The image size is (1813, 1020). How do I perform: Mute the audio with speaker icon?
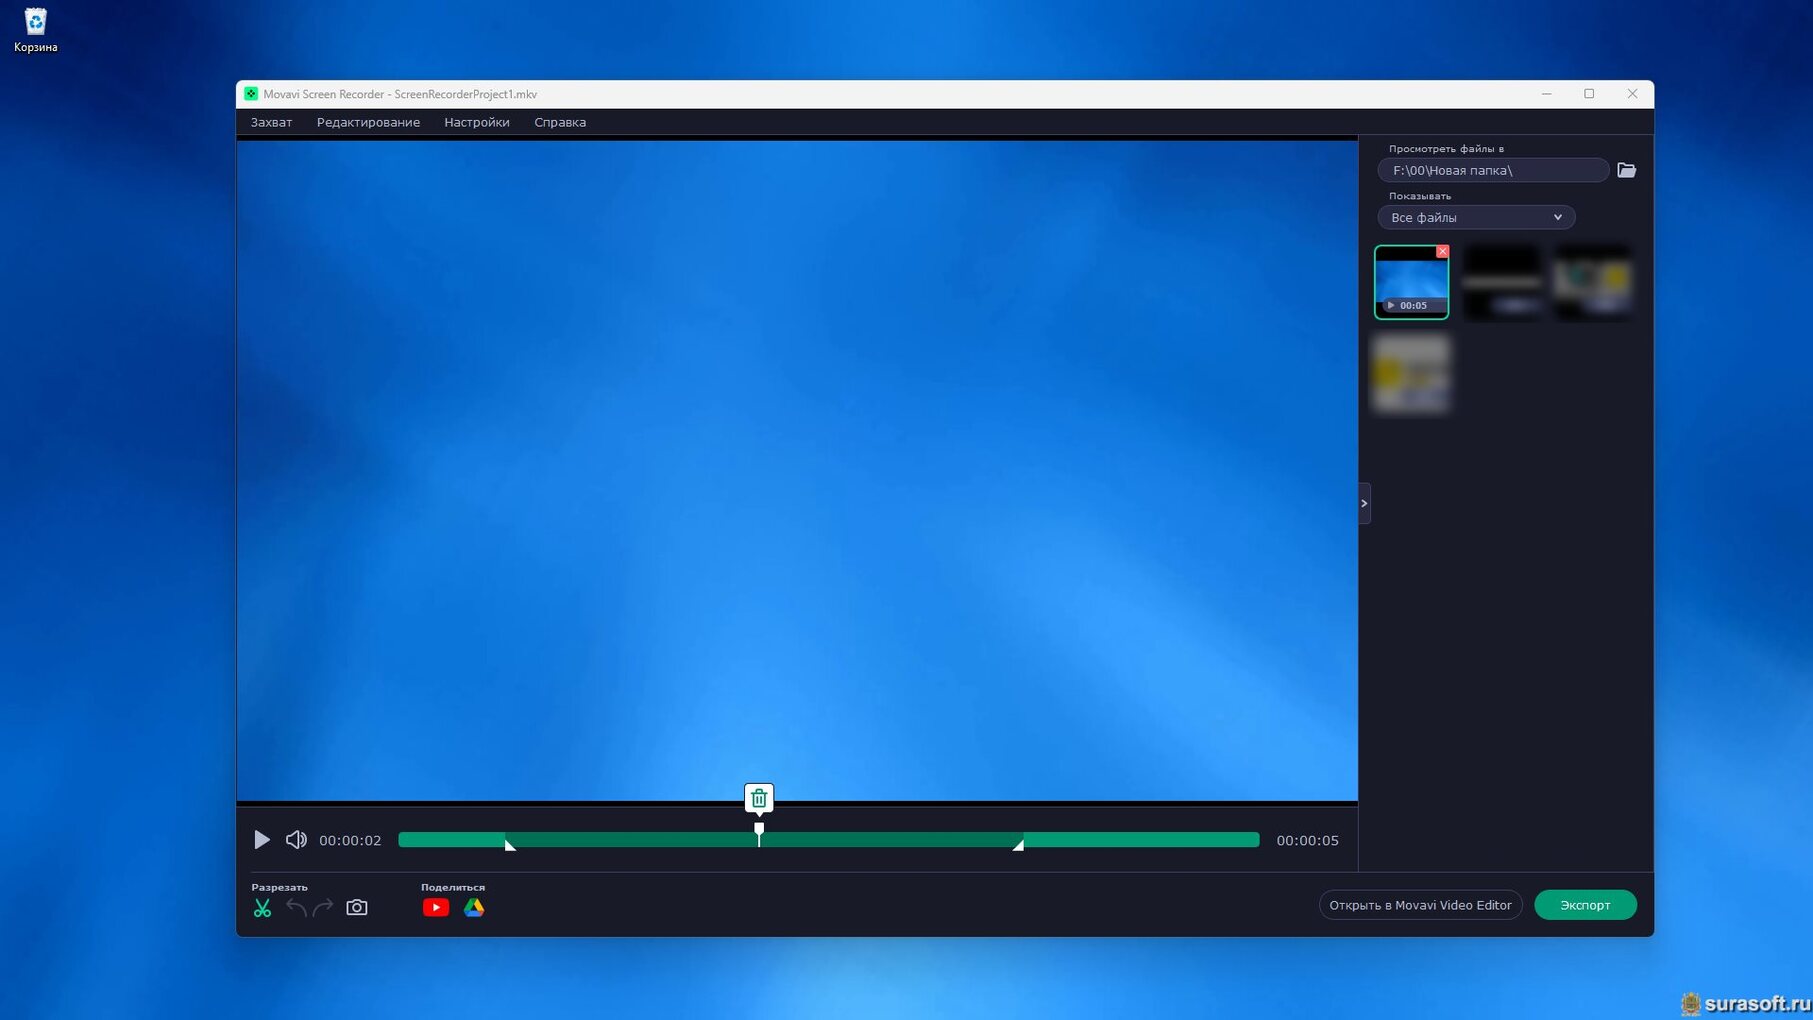tap(296, 840)
